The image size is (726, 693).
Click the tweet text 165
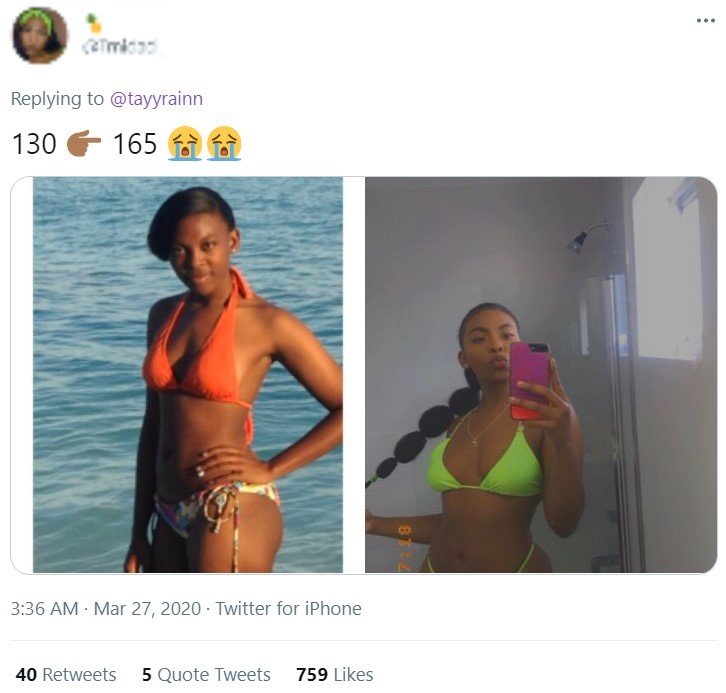tap(135, 144)
